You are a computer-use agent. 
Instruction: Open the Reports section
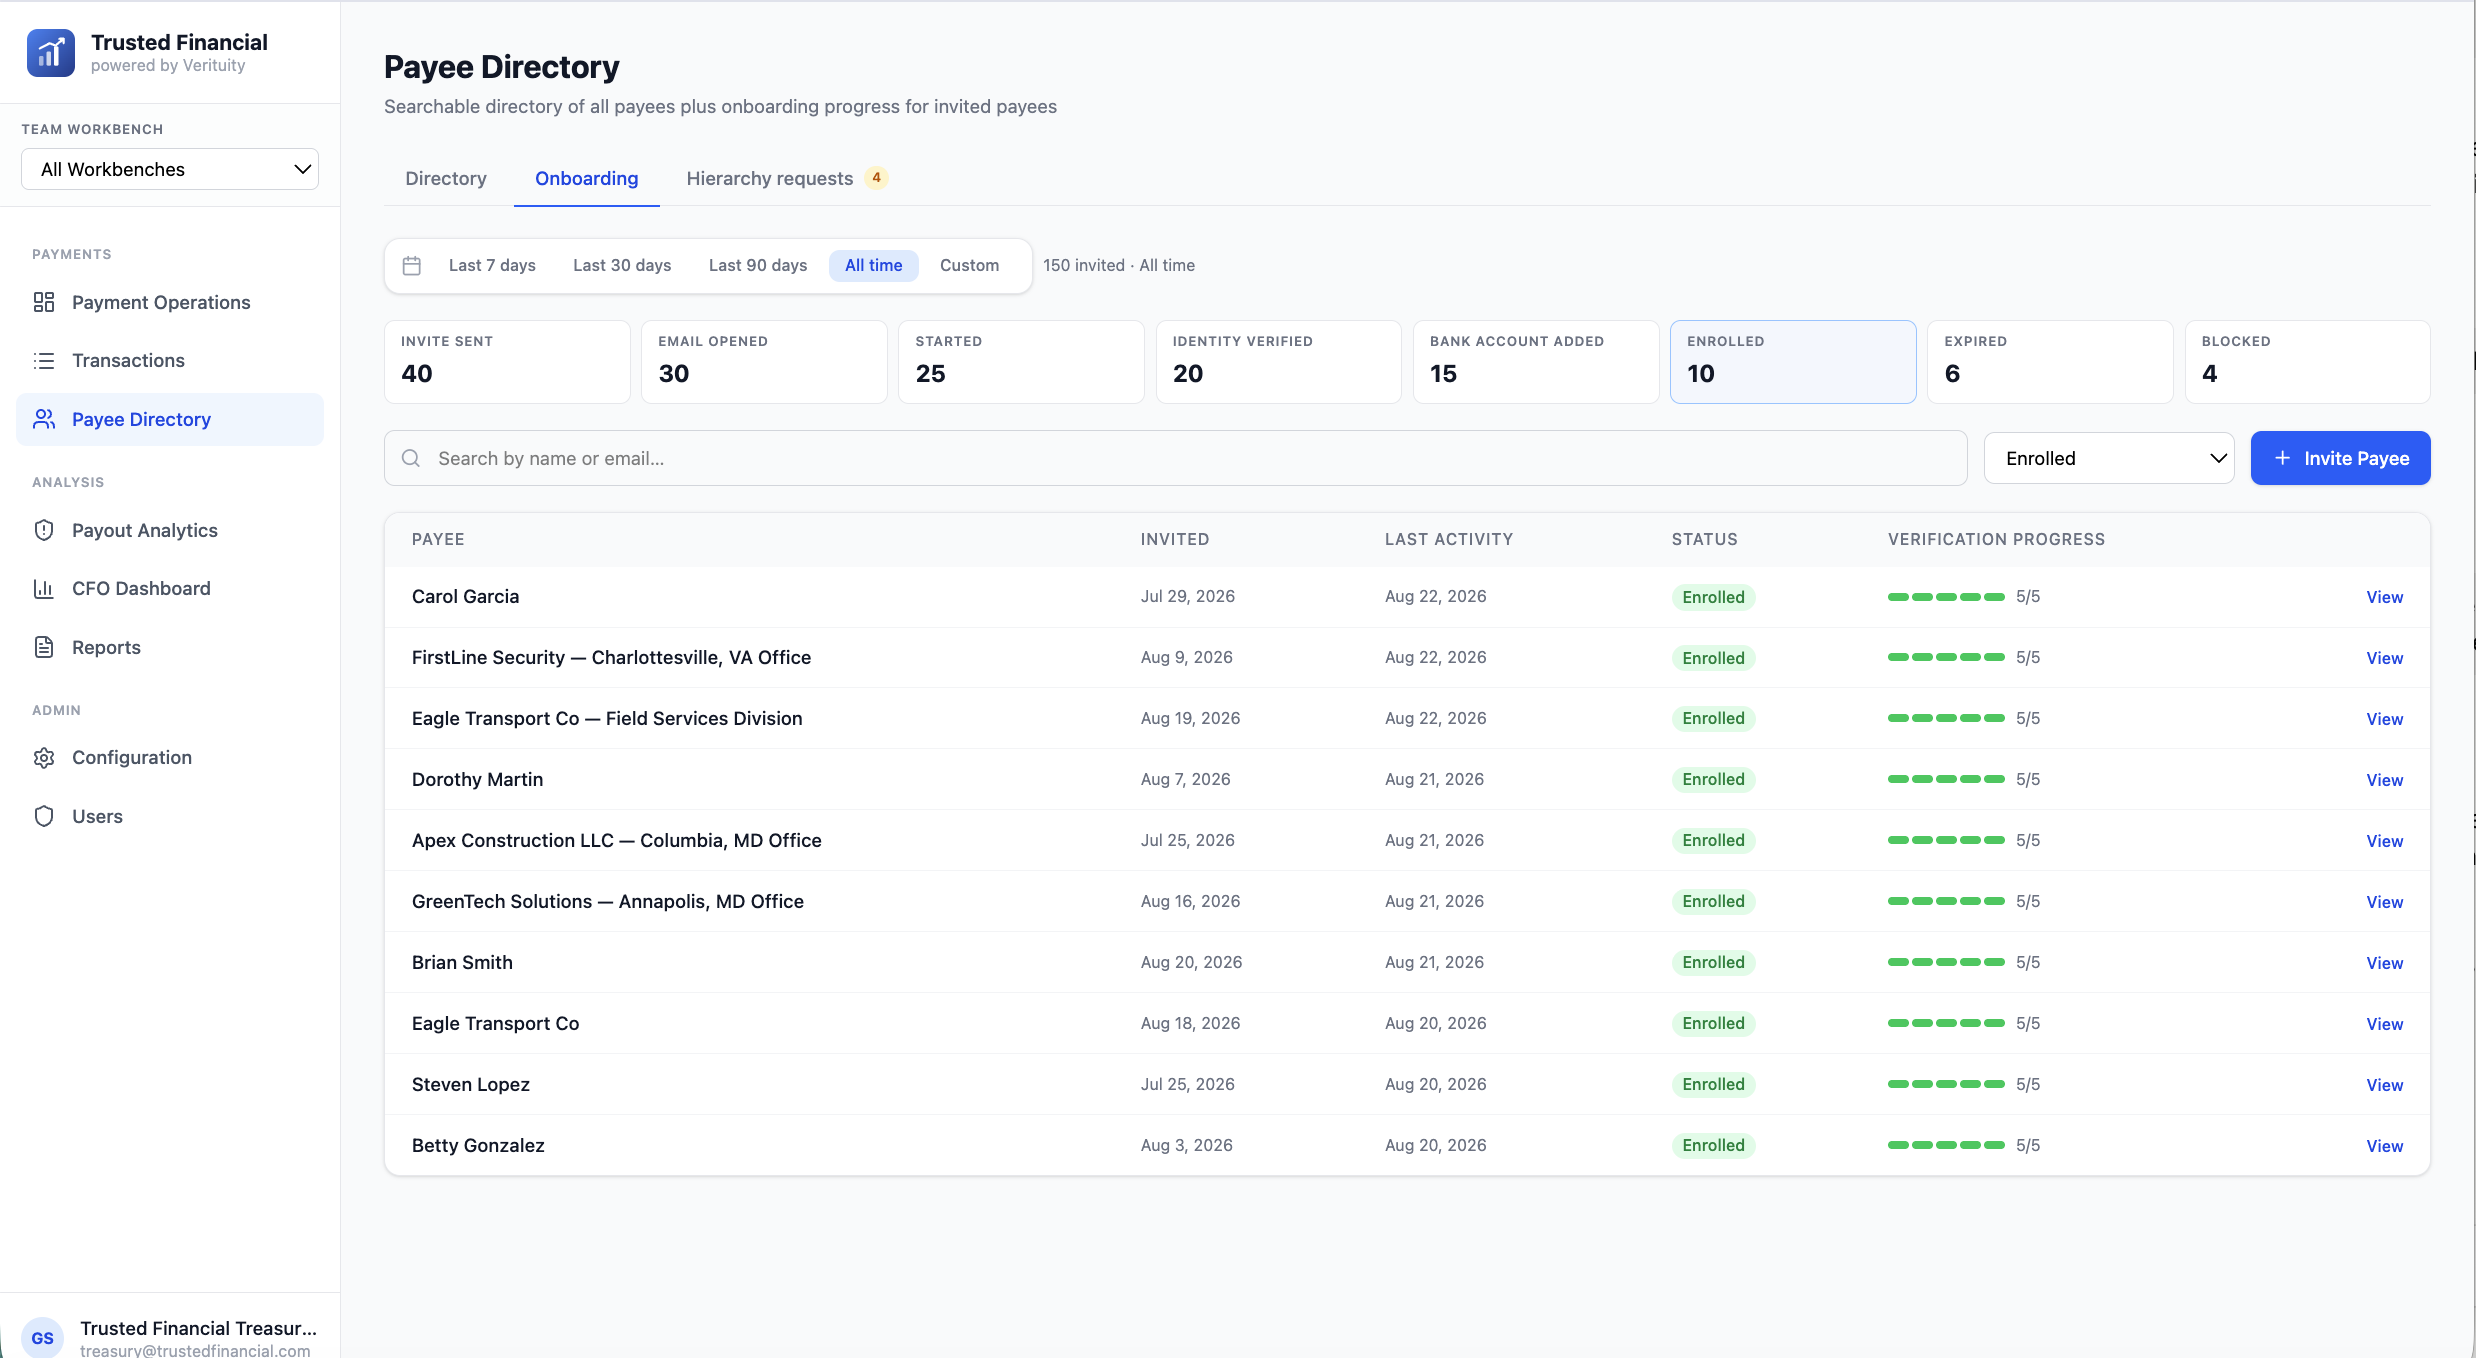[170, 647]
